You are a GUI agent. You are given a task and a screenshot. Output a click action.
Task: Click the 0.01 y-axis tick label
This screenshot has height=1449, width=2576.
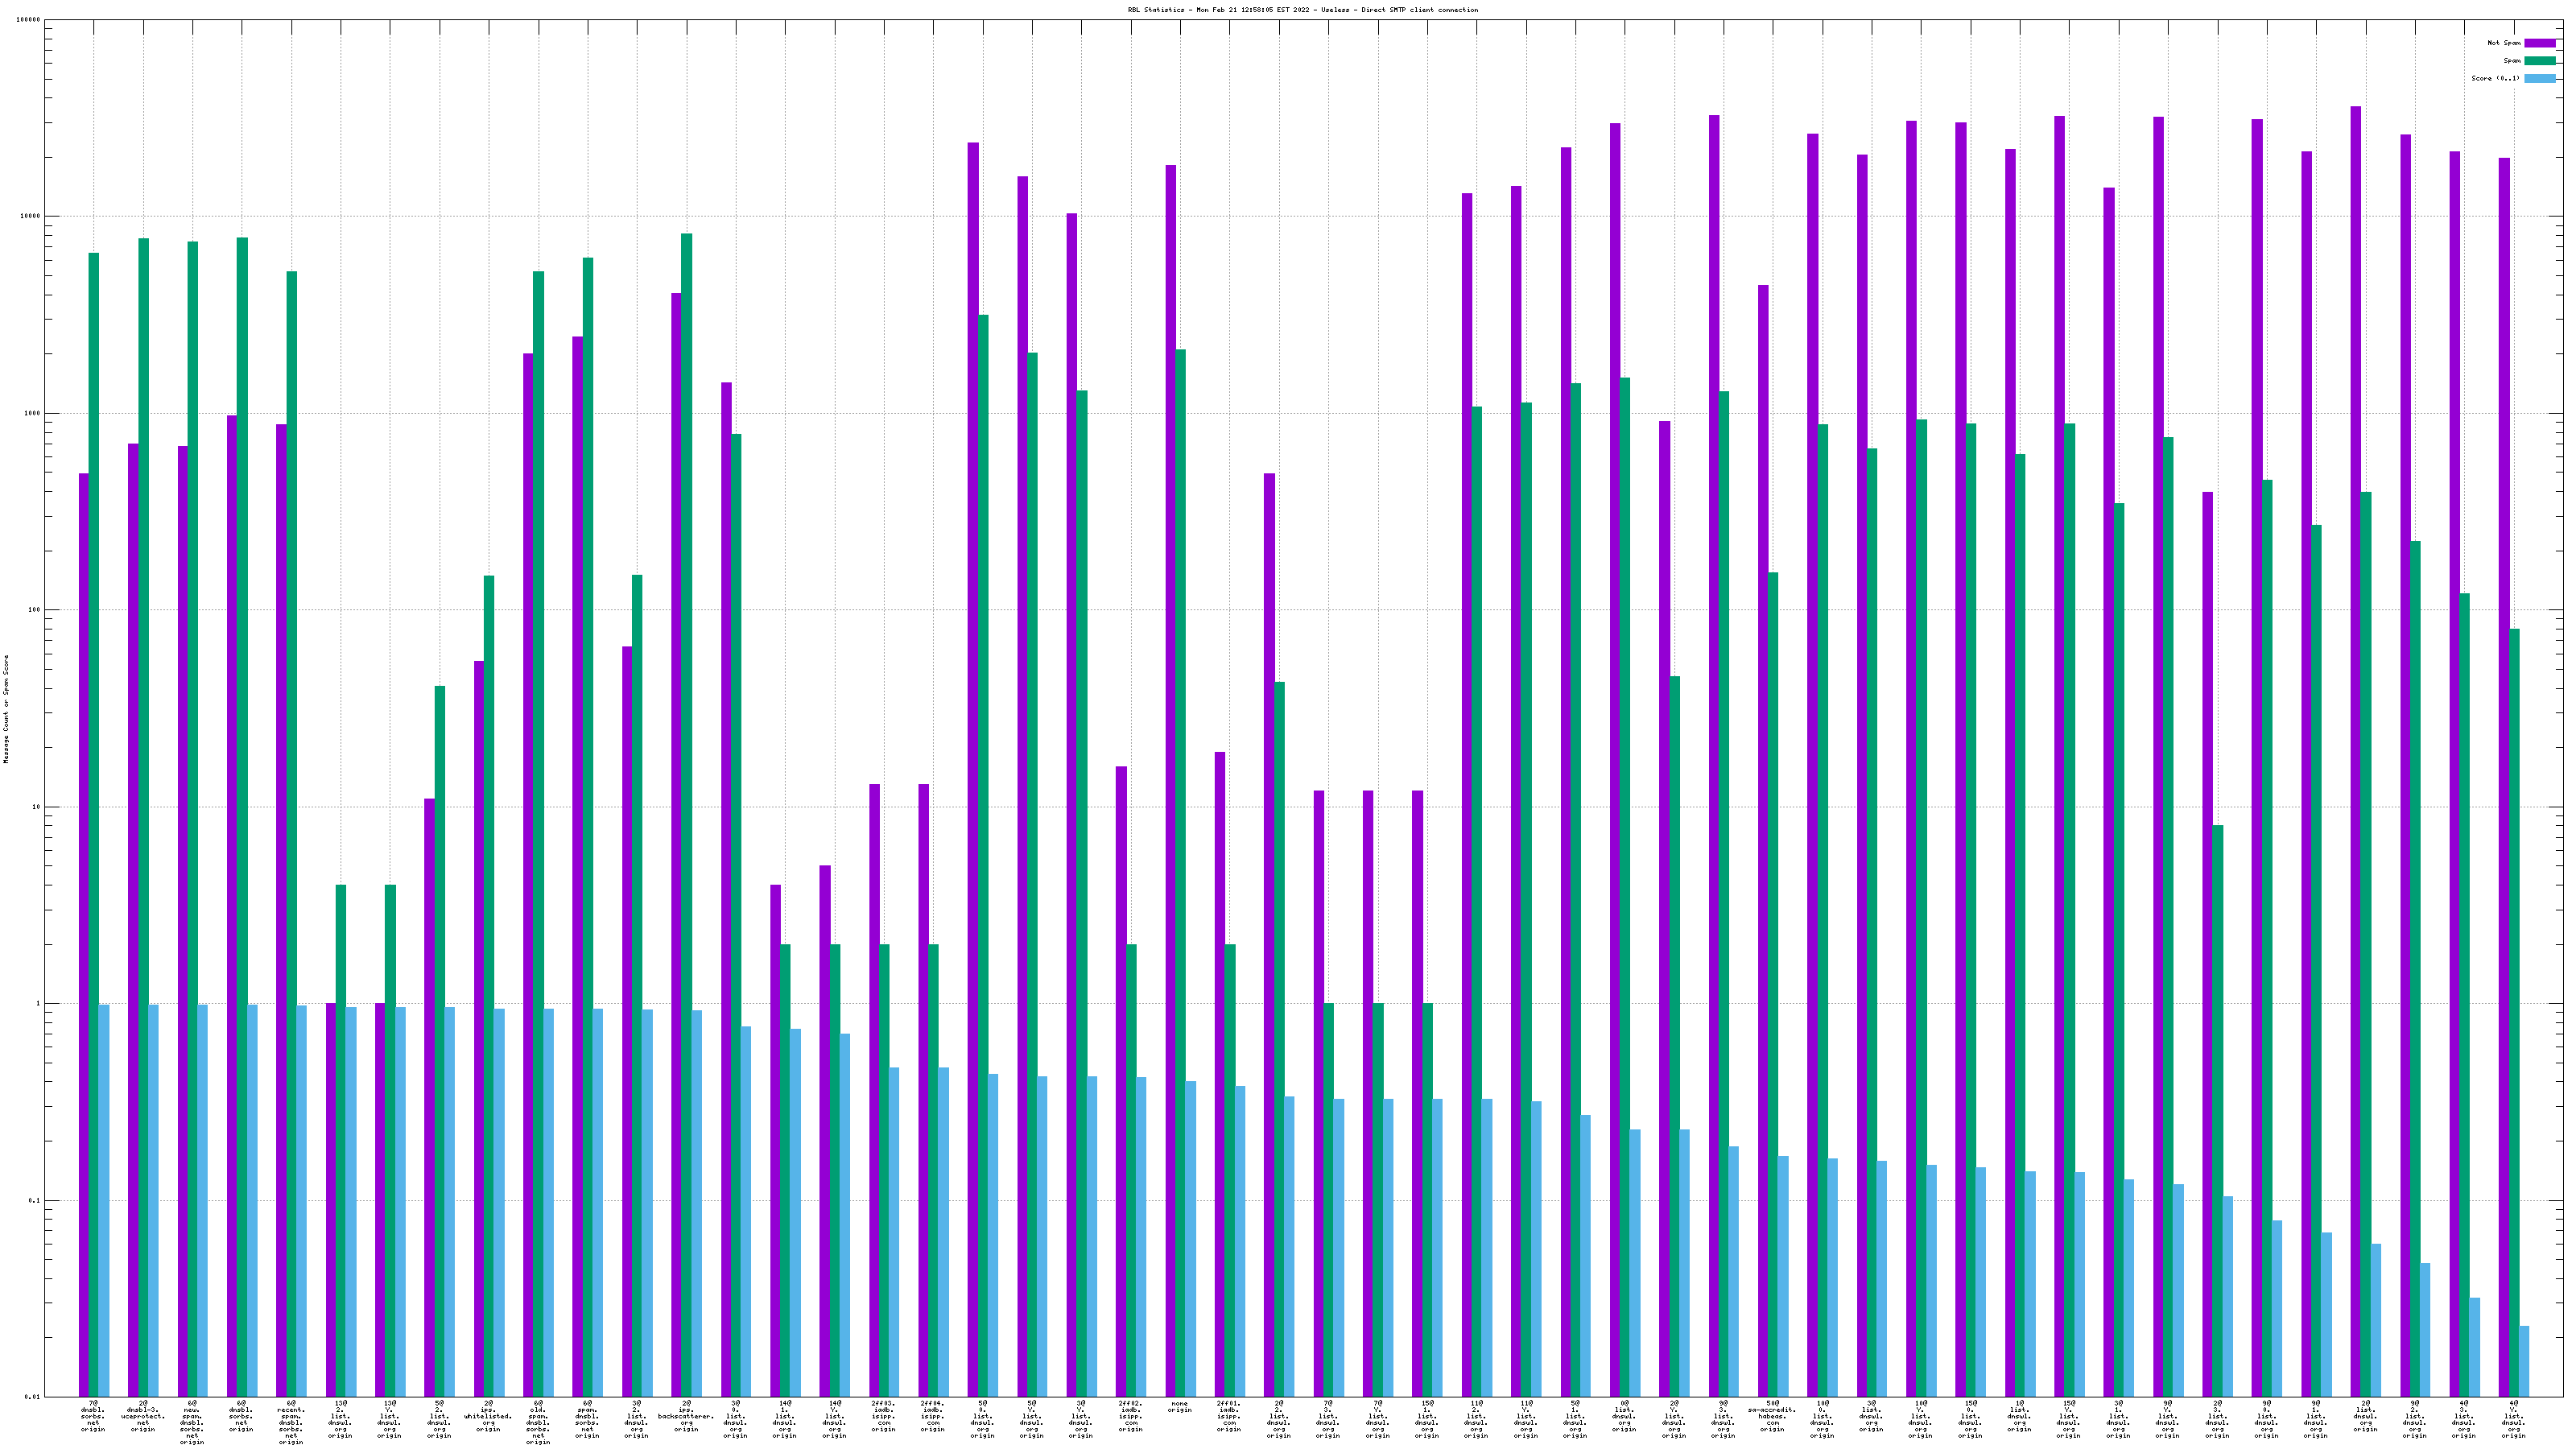point(33,1397)
